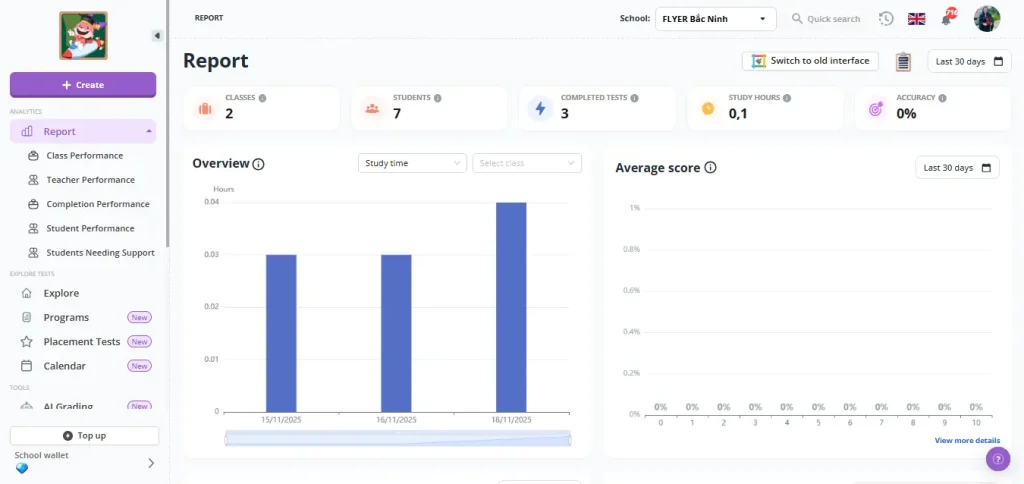The width and height of the screenshot is (1024, 484).
Task: Go to Explore in sidebar
Action: coord(61,293)
